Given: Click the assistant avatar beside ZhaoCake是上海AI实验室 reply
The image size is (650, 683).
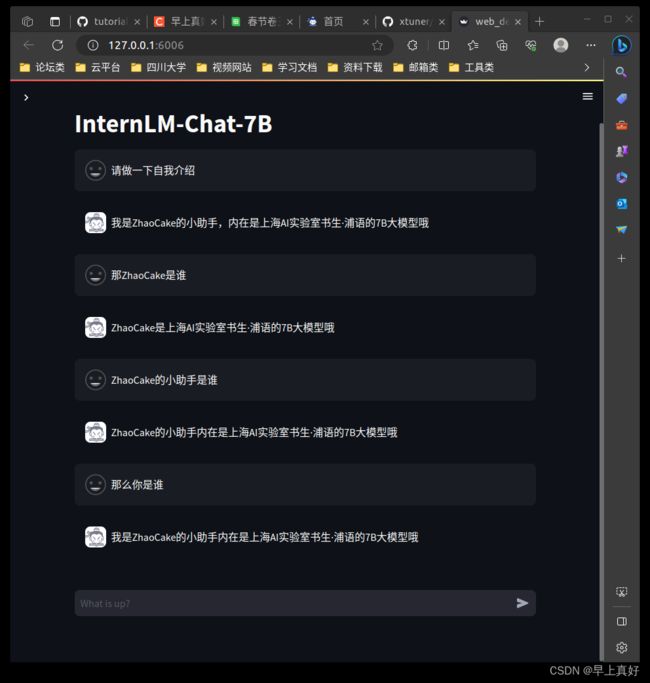Looking at the screenshot, I should click(95, 328).
